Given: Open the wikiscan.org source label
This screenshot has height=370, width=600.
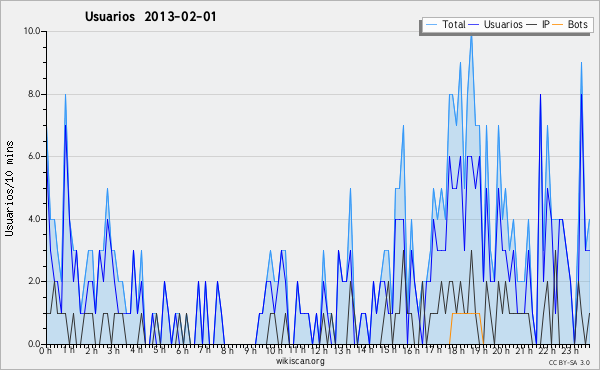Looking at the screenshot, I should point(300,361).
